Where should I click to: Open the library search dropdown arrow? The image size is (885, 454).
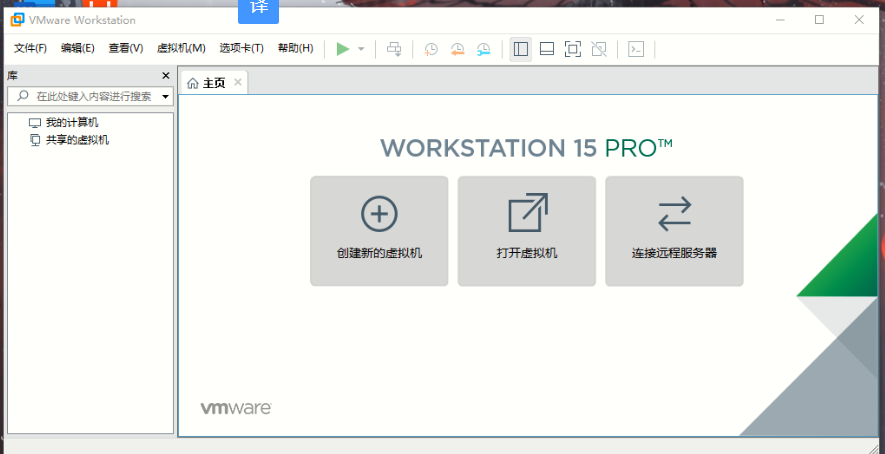pyautogui.click(x=165, y=97)
